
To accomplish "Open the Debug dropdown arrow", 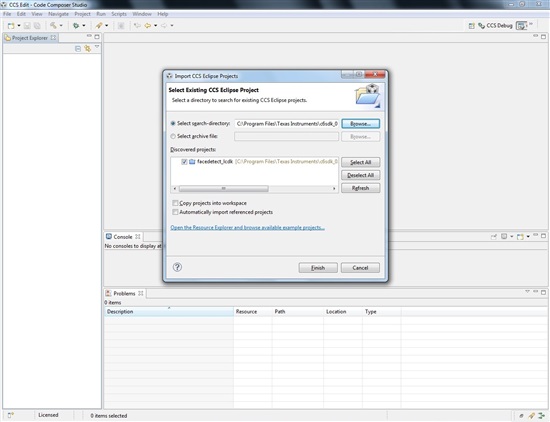I will coord(84,26).
